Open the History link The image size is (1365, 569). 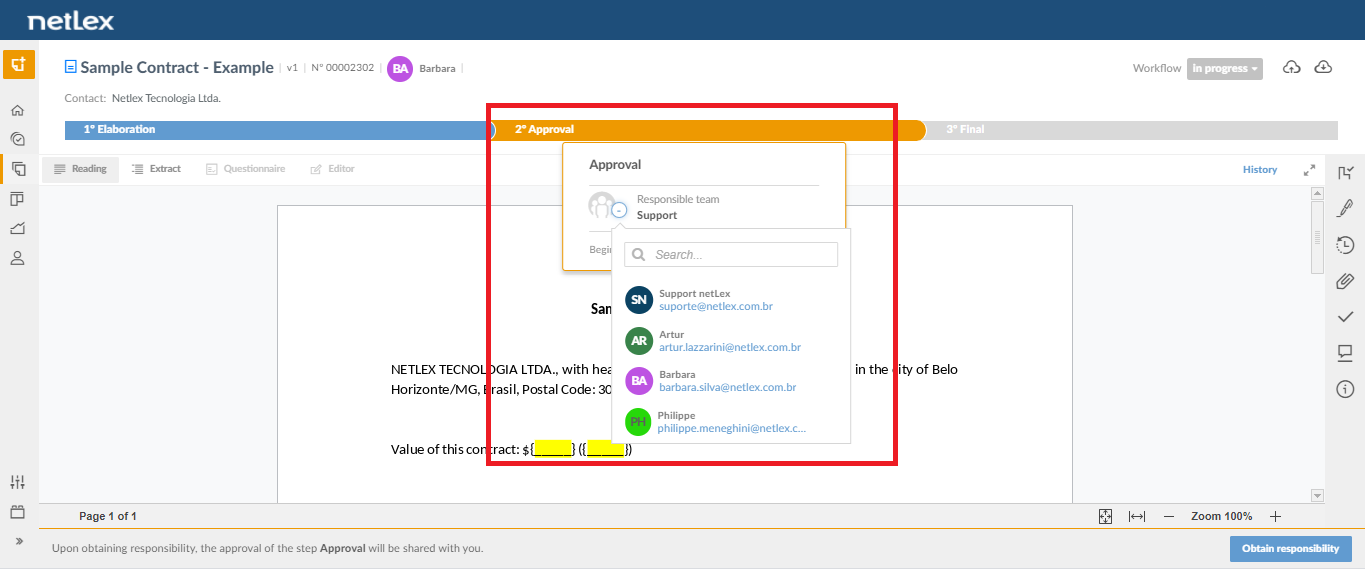click(x=1260, y=170)
